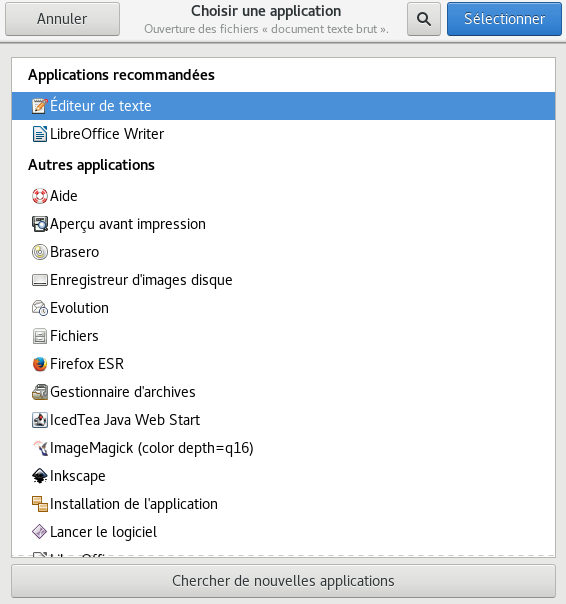566x604 pixels.
Task: Choose the IcedTea Java Web Start icon
Action: coord(40,420)
